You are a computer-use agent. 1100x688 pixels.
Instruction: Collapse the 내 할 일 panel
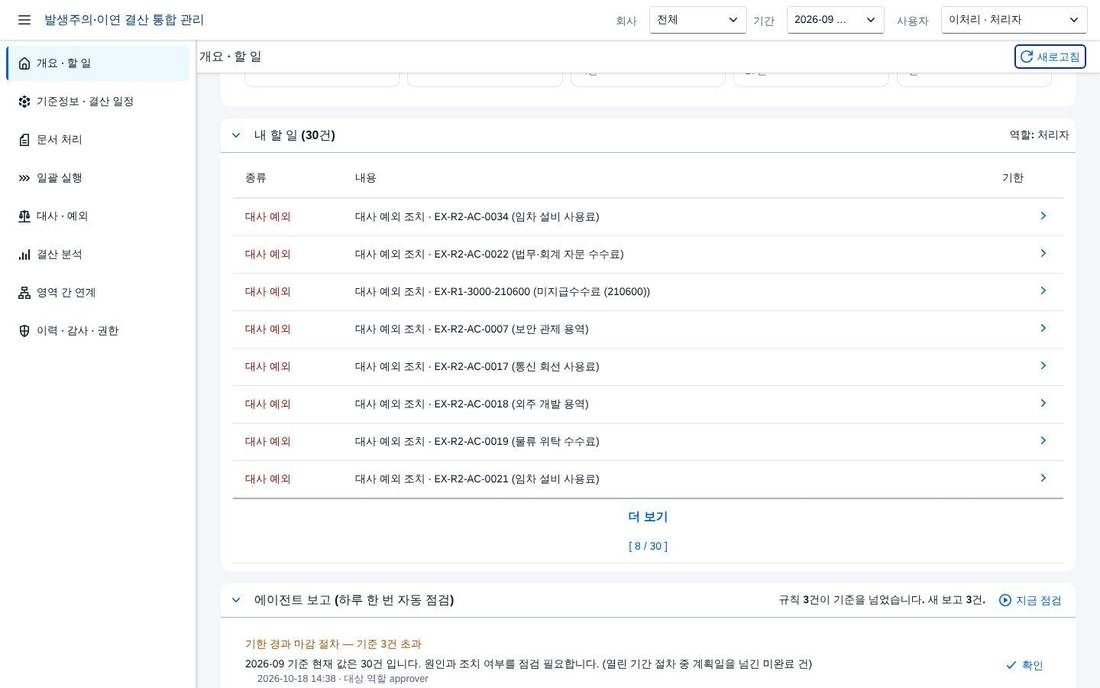pyautogui.click(x=236, y=135)
